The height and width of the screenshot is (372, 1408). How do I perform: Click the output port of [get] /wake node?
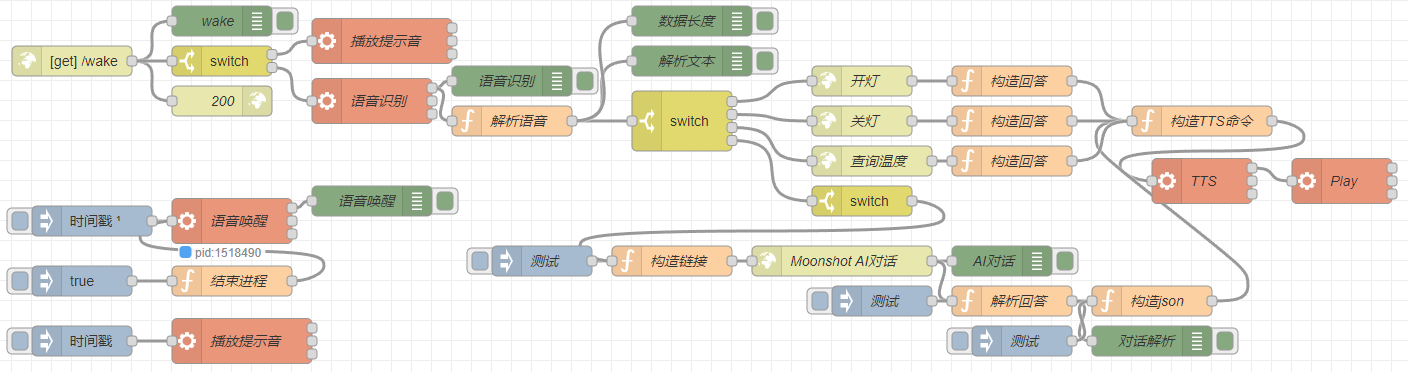click(132, 61)
